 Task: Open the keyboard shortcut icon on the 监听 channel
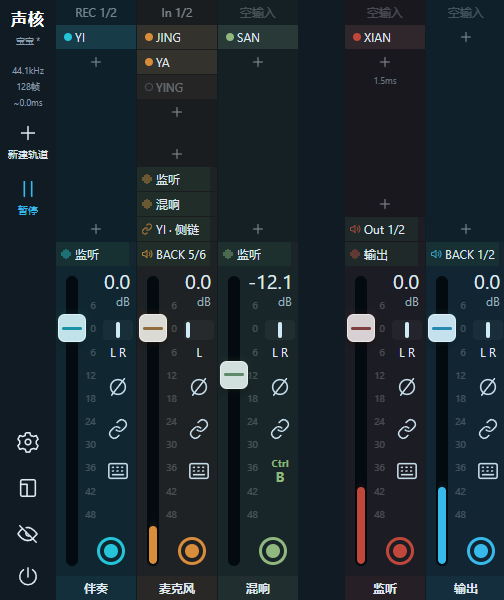point(407,471)
